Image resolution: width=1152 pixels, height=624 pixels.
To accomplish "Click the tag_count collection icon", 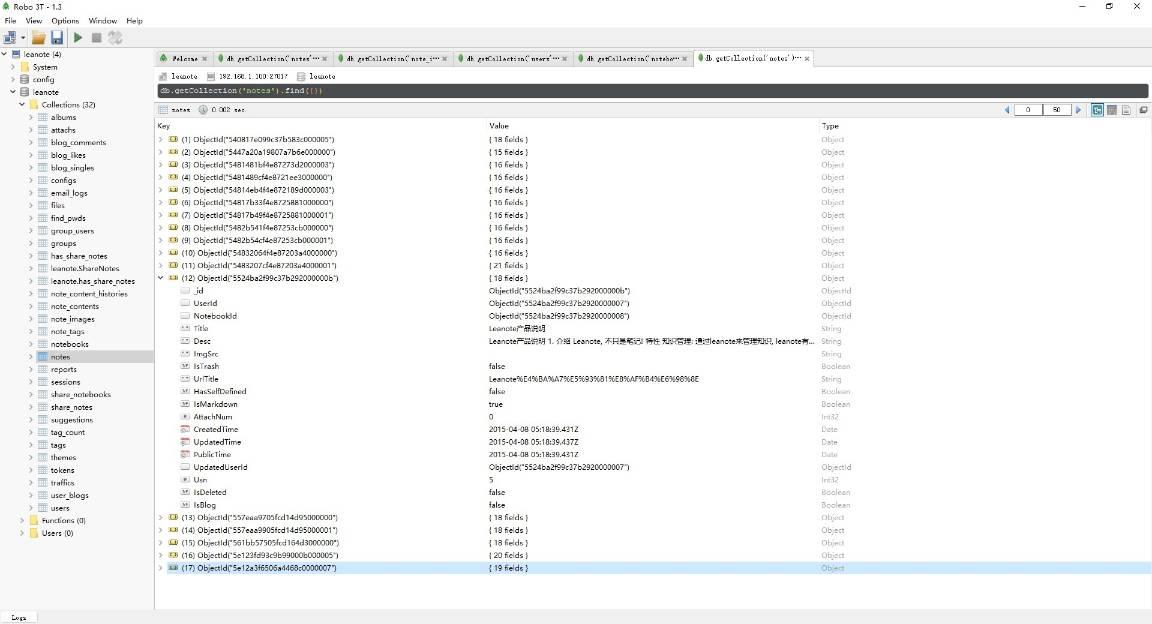I will pos(43,432).
